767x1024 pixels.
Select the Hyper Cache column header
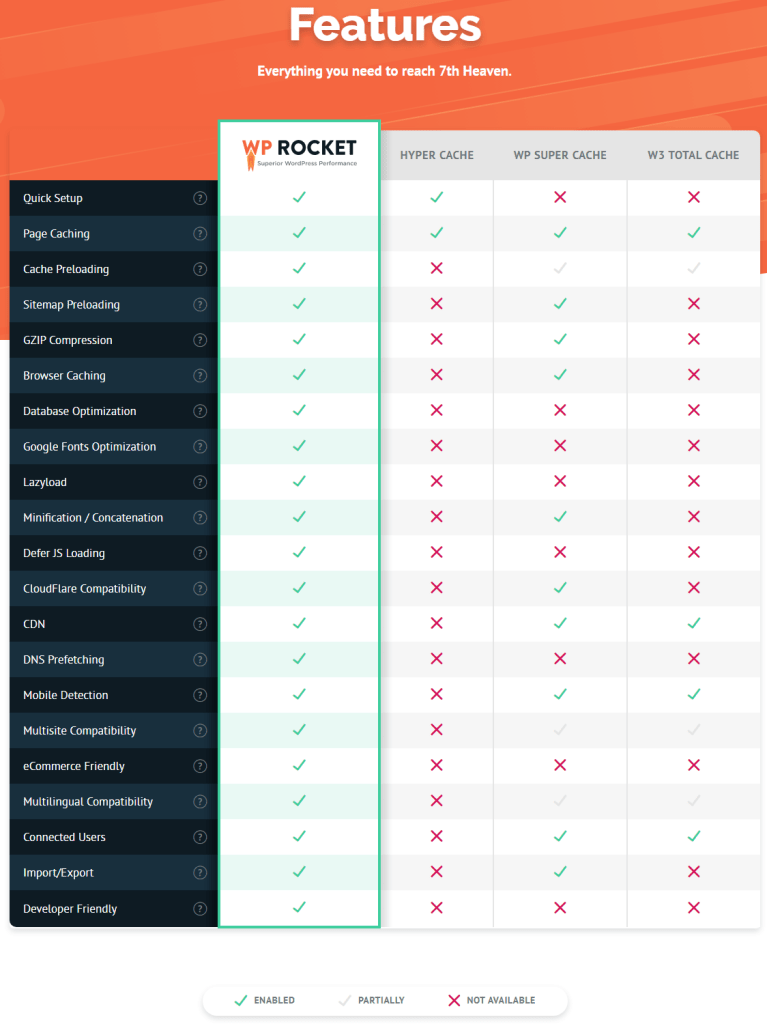(x=436, y=155)
